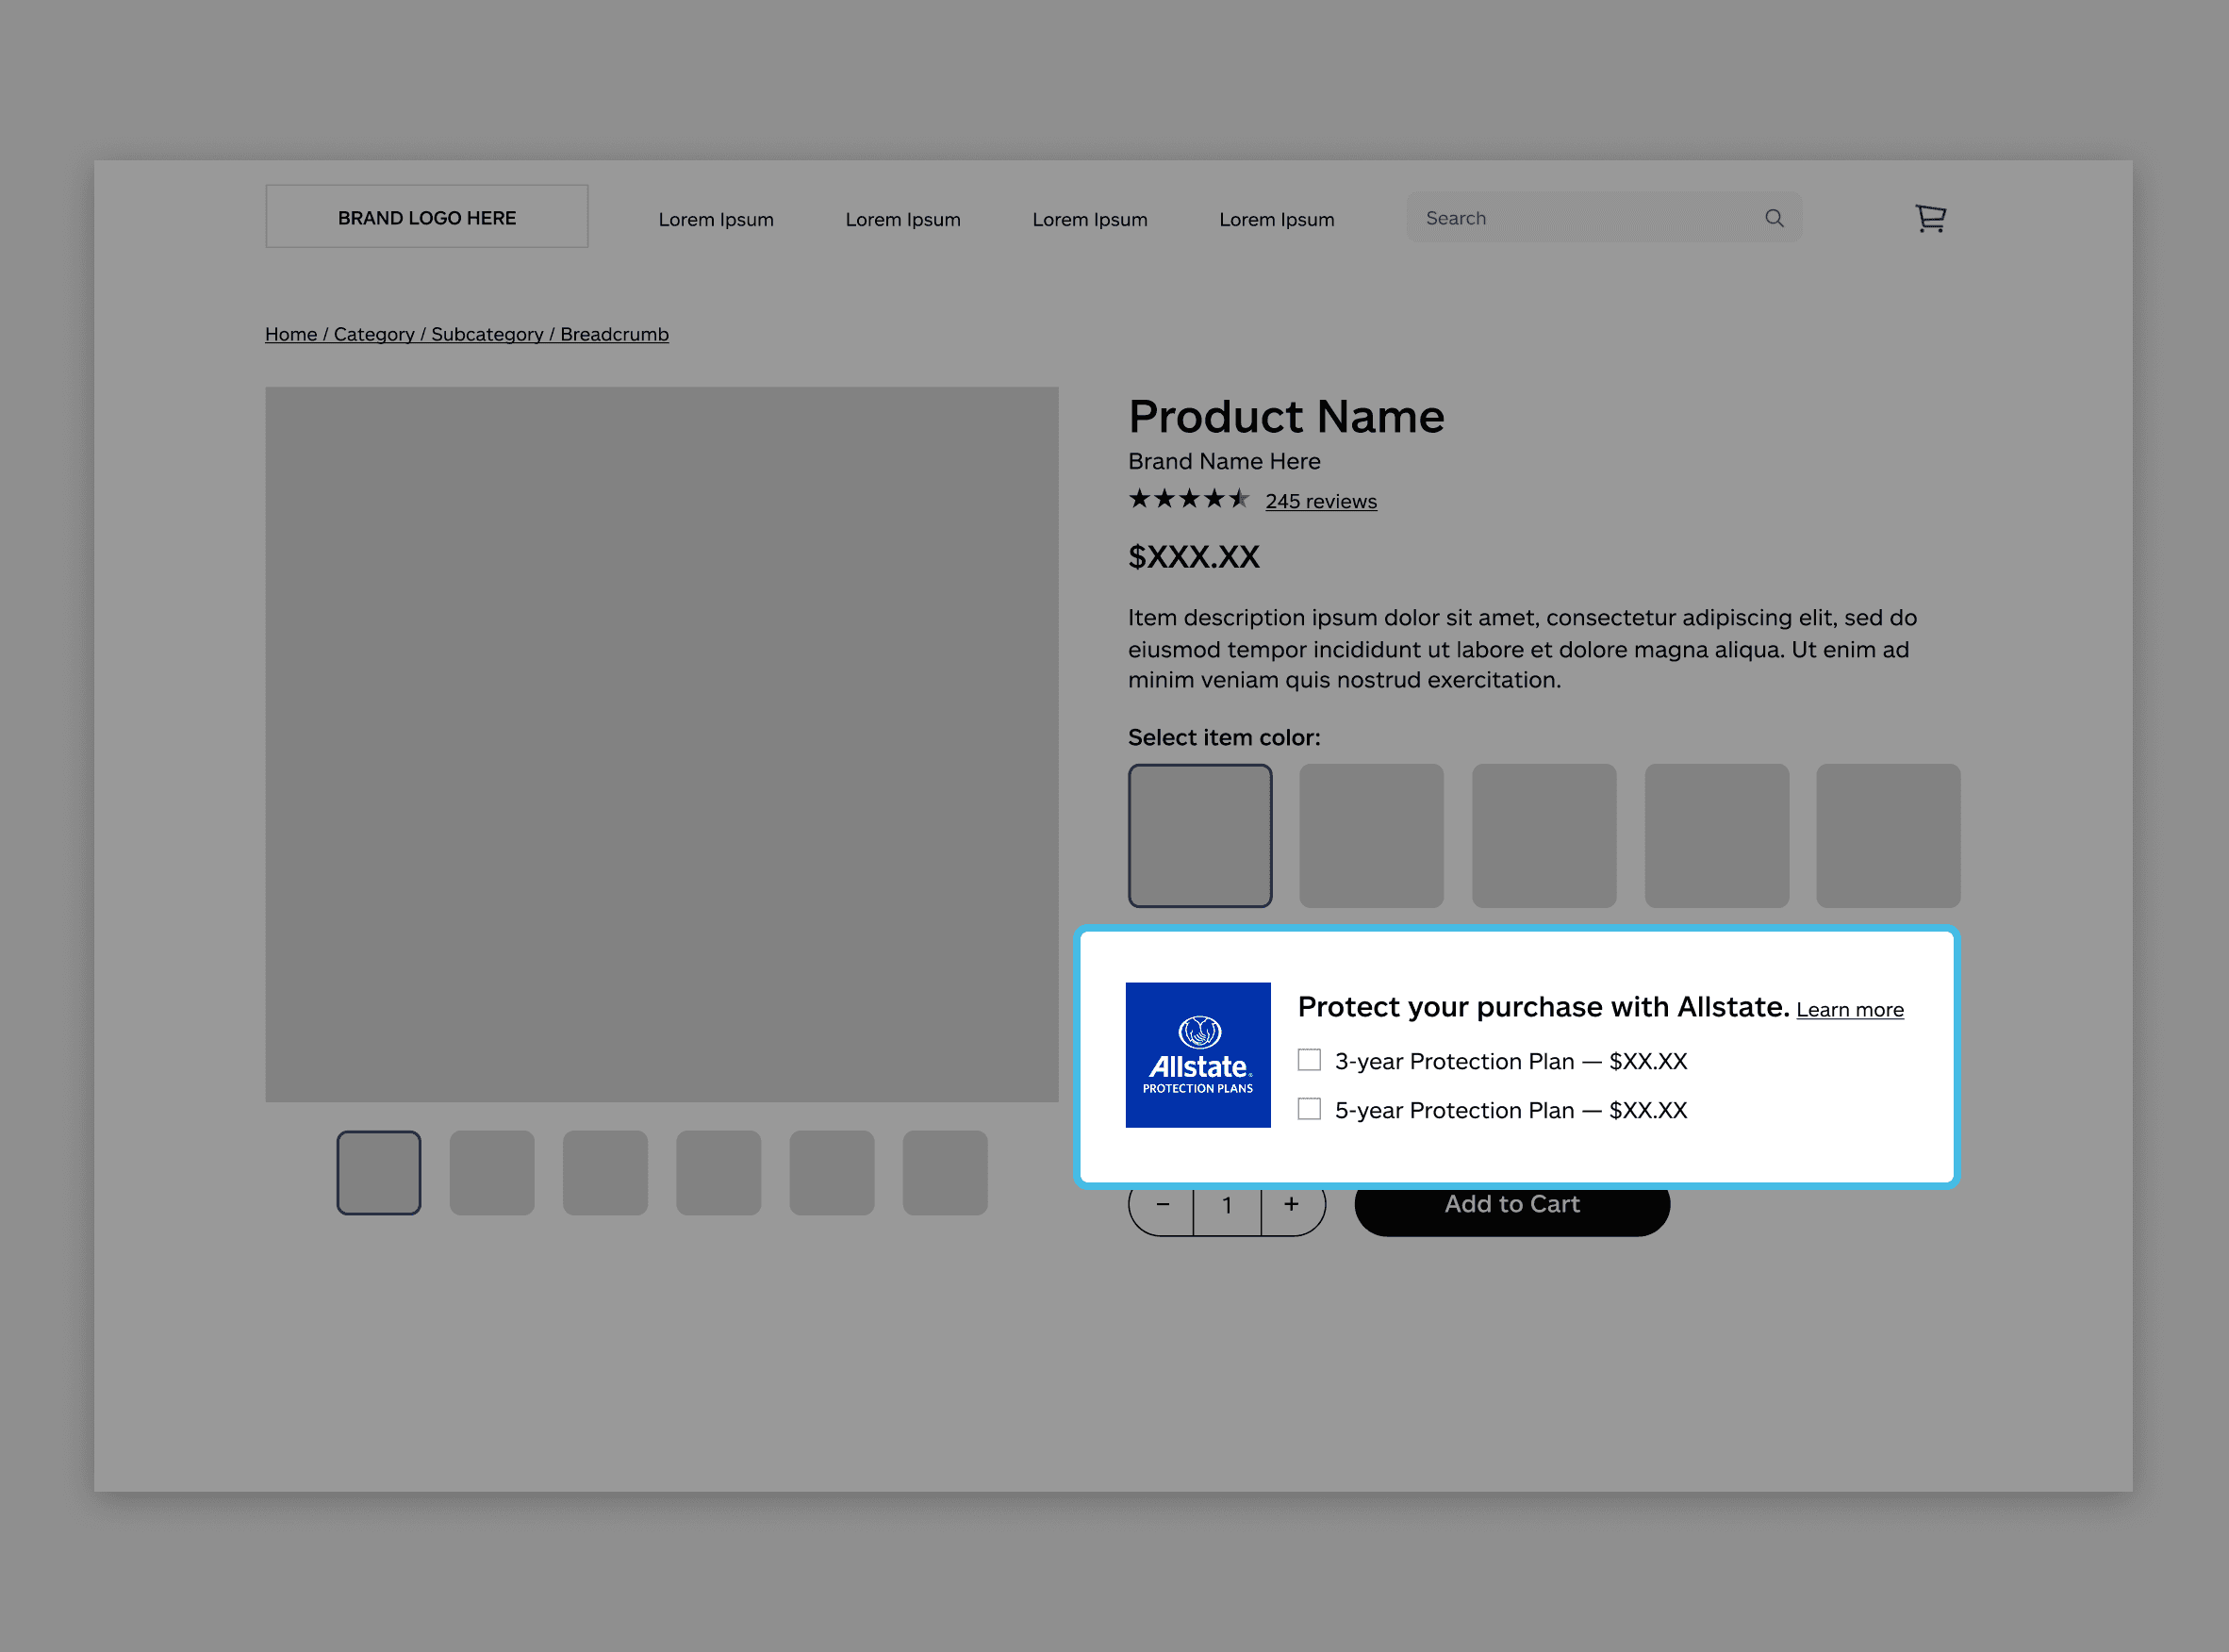2229x1652 pixels.
Task: Select the third product thumbnail
Action: [x=605, y=1173]
